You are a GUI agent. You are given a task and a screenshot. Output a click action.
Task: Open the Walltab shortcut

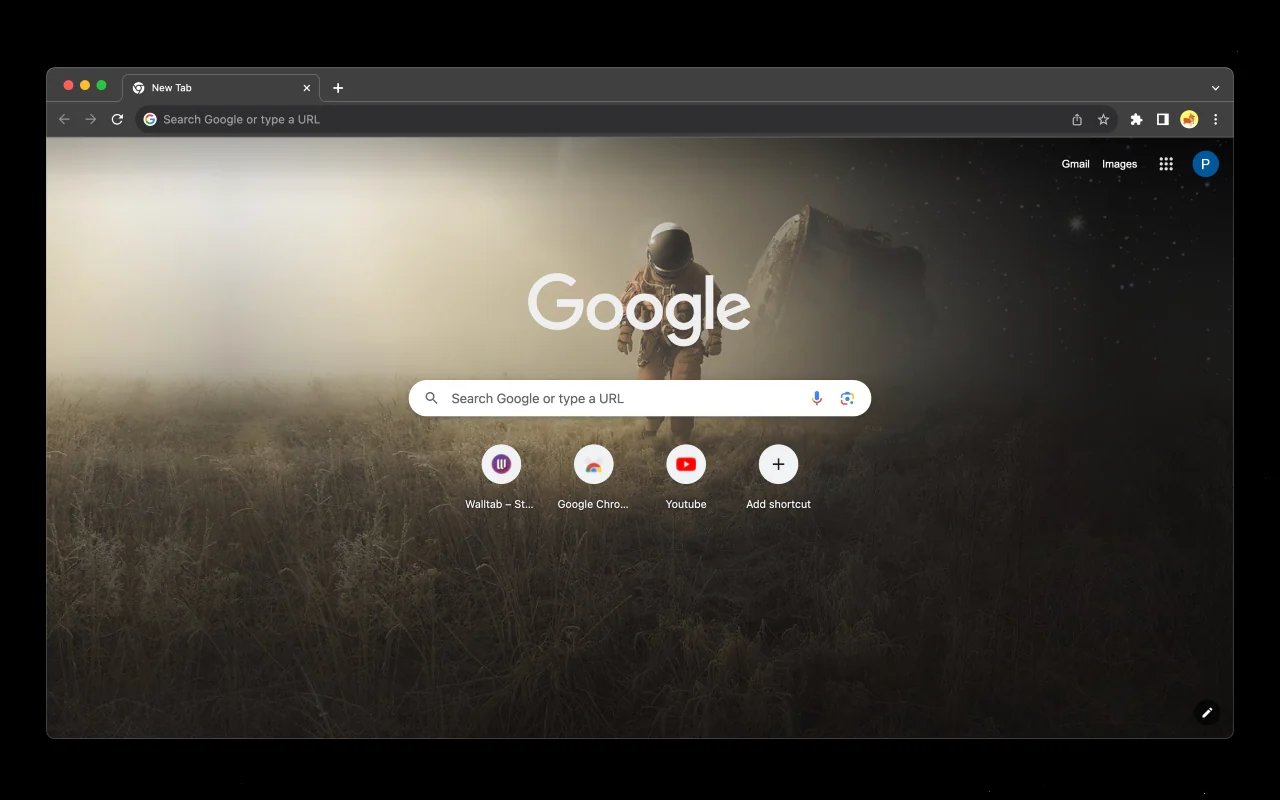click(500, 477)
